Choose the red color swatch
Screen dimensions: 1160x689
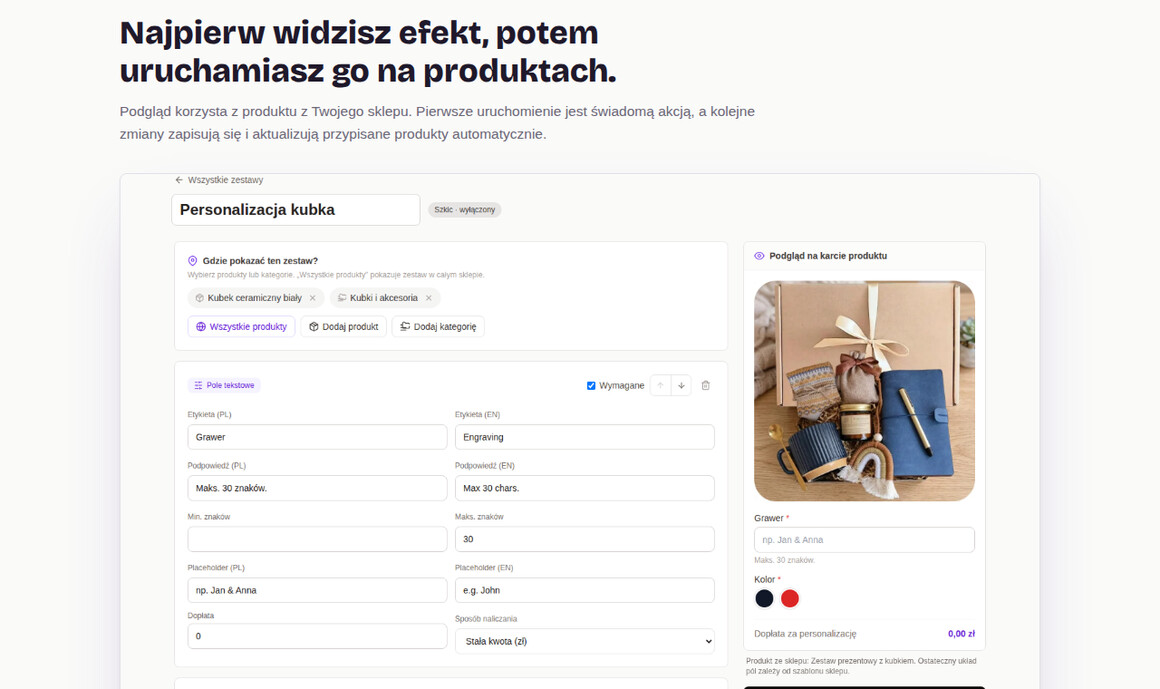point(790,599)
